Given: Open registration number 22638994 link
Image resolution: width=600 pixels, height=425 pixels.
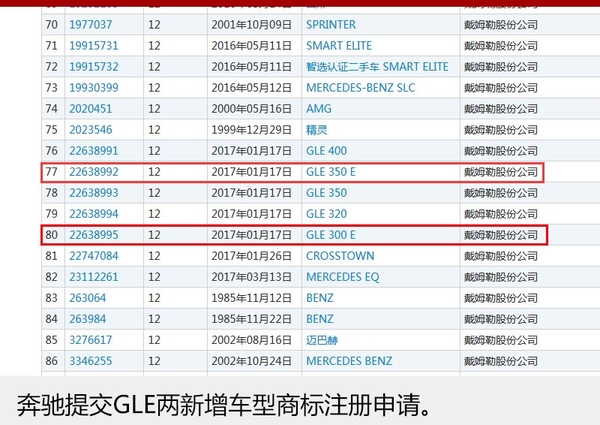Looking at the screenshot, I should click(x=94, y=214).
